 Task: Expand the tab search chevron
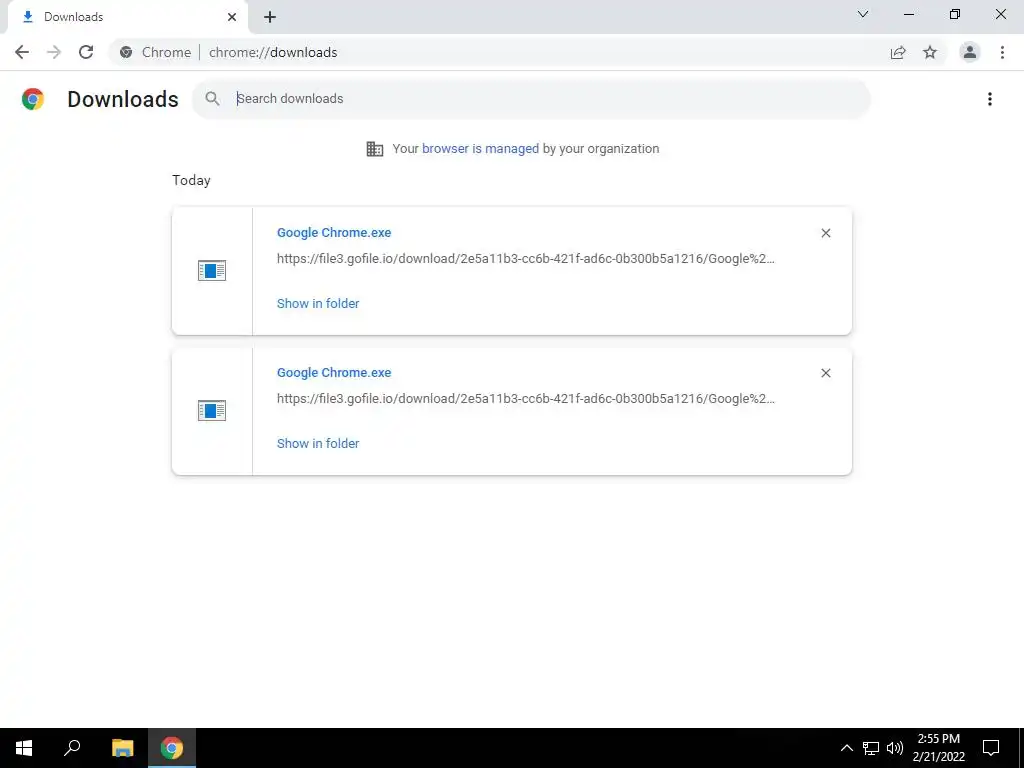(x=863, y=14)
